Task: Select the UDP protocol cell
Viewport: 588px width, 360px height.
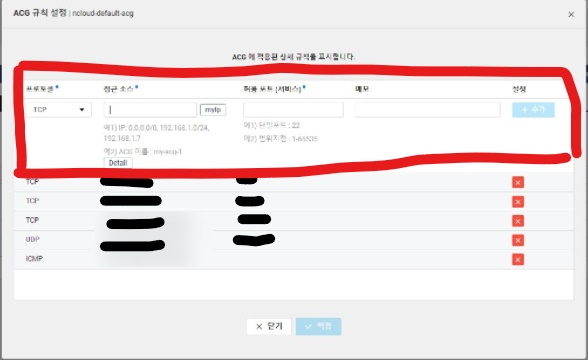Action: click(x=33, y=239)
